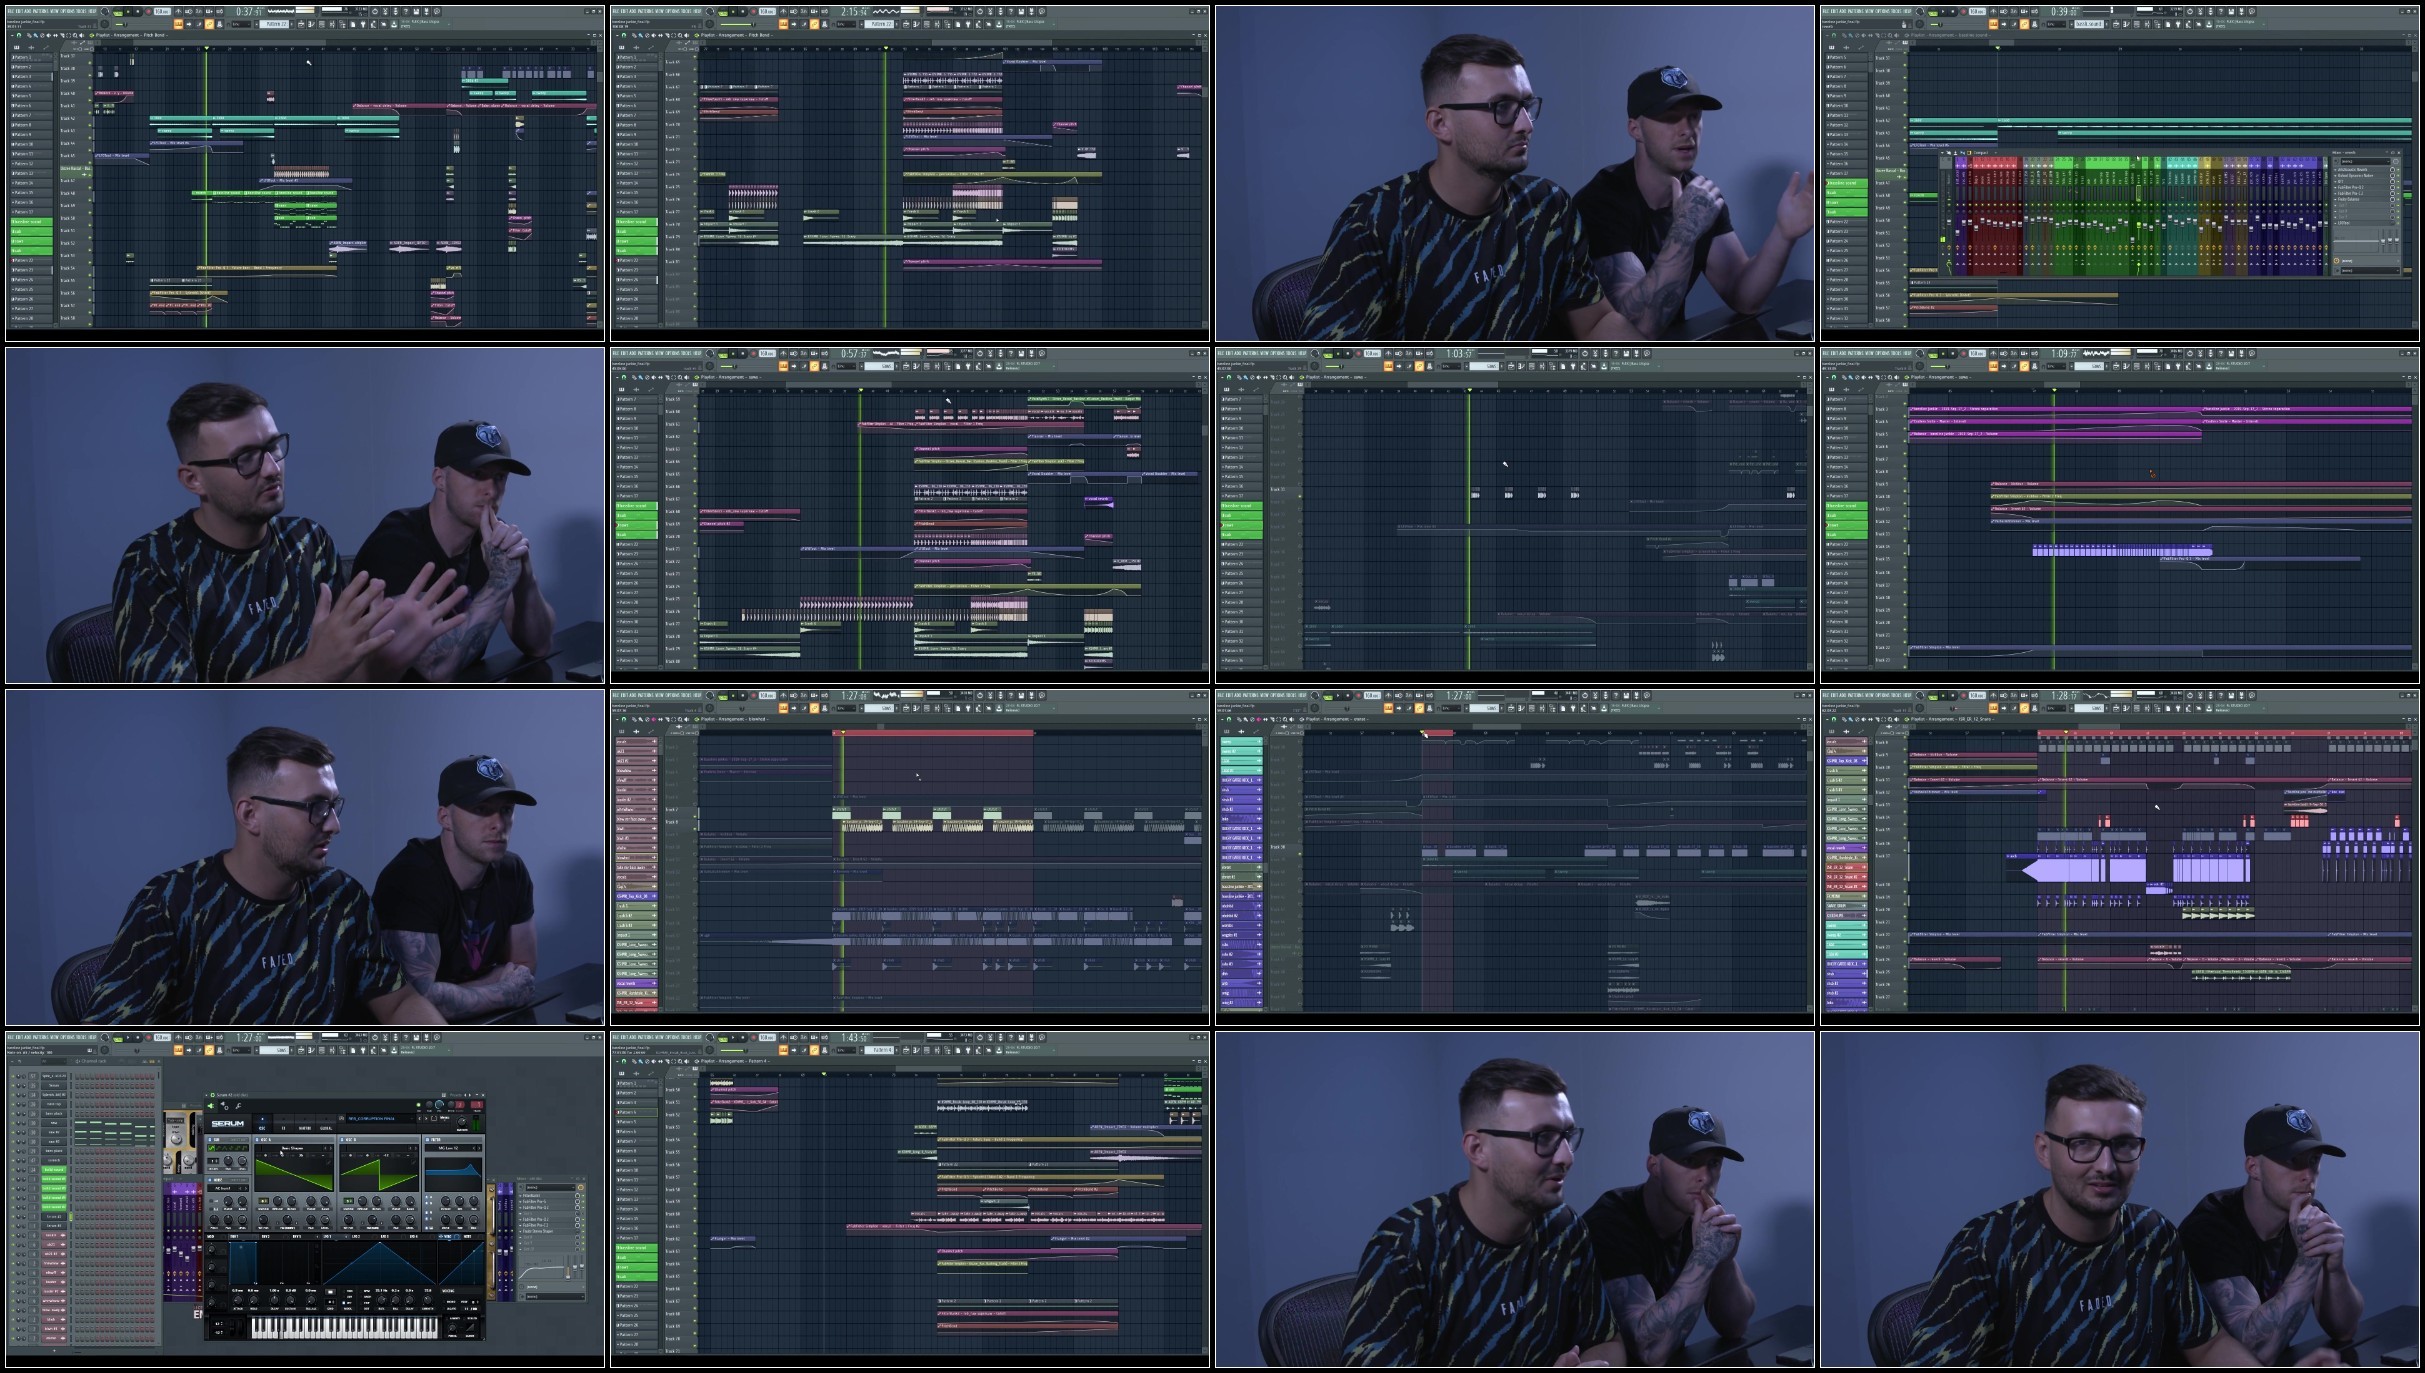2425x1373 pixels.
Task: Click the wrench icon above the Serum plugin
Action: (238, 1106)
